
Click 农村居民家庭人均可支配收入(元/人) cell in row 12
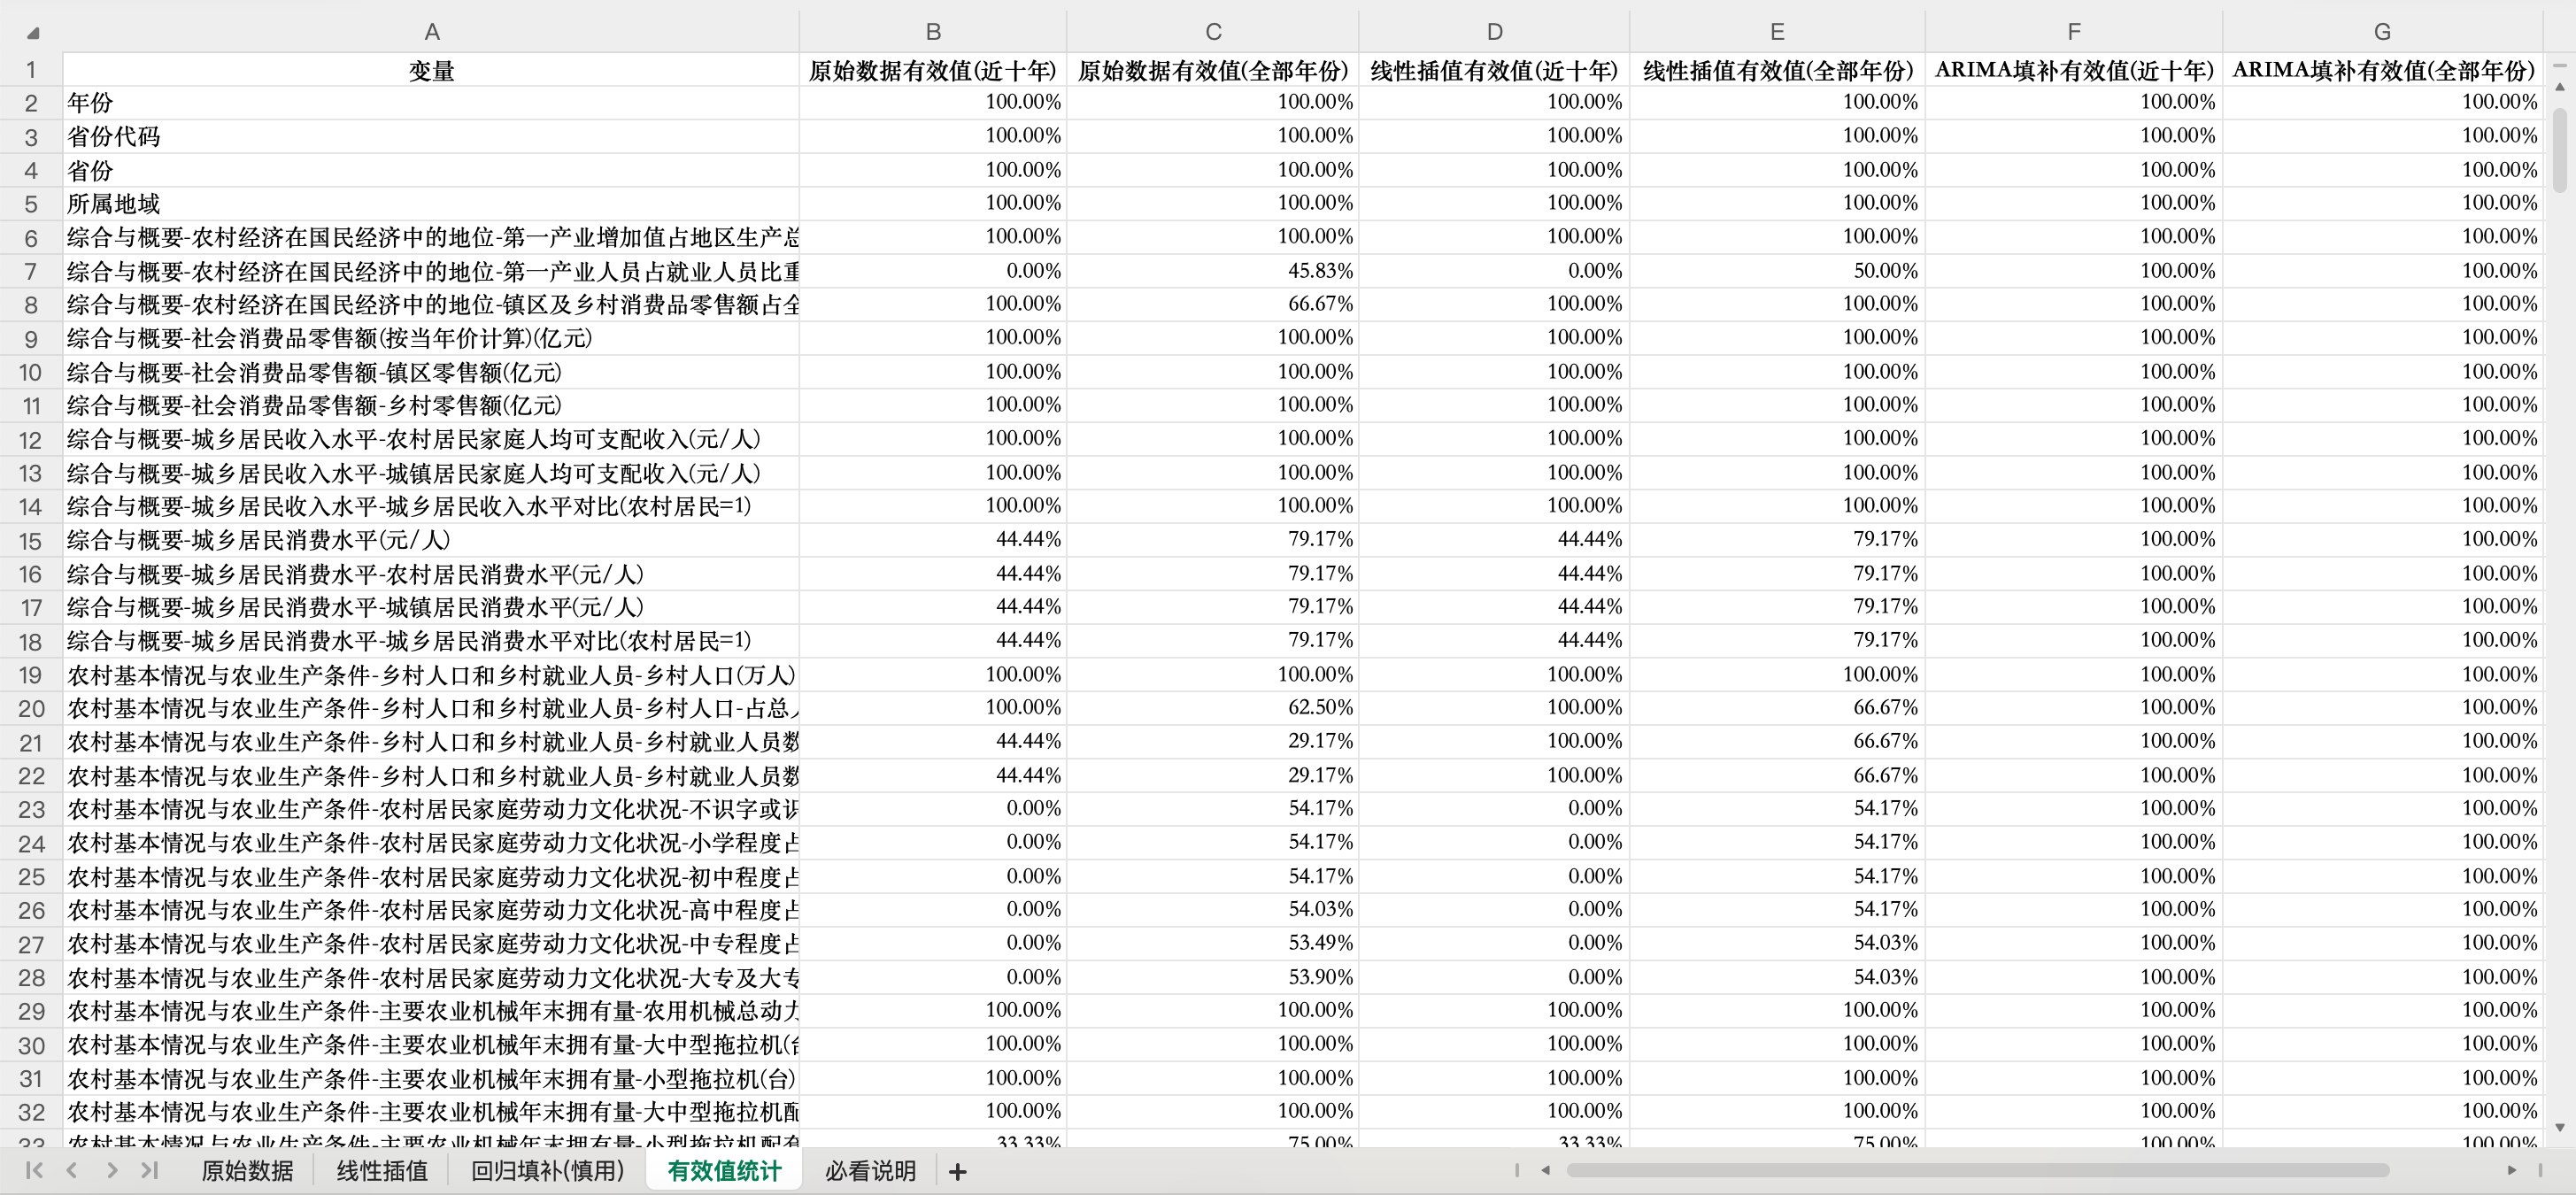(x=432, y=439)
